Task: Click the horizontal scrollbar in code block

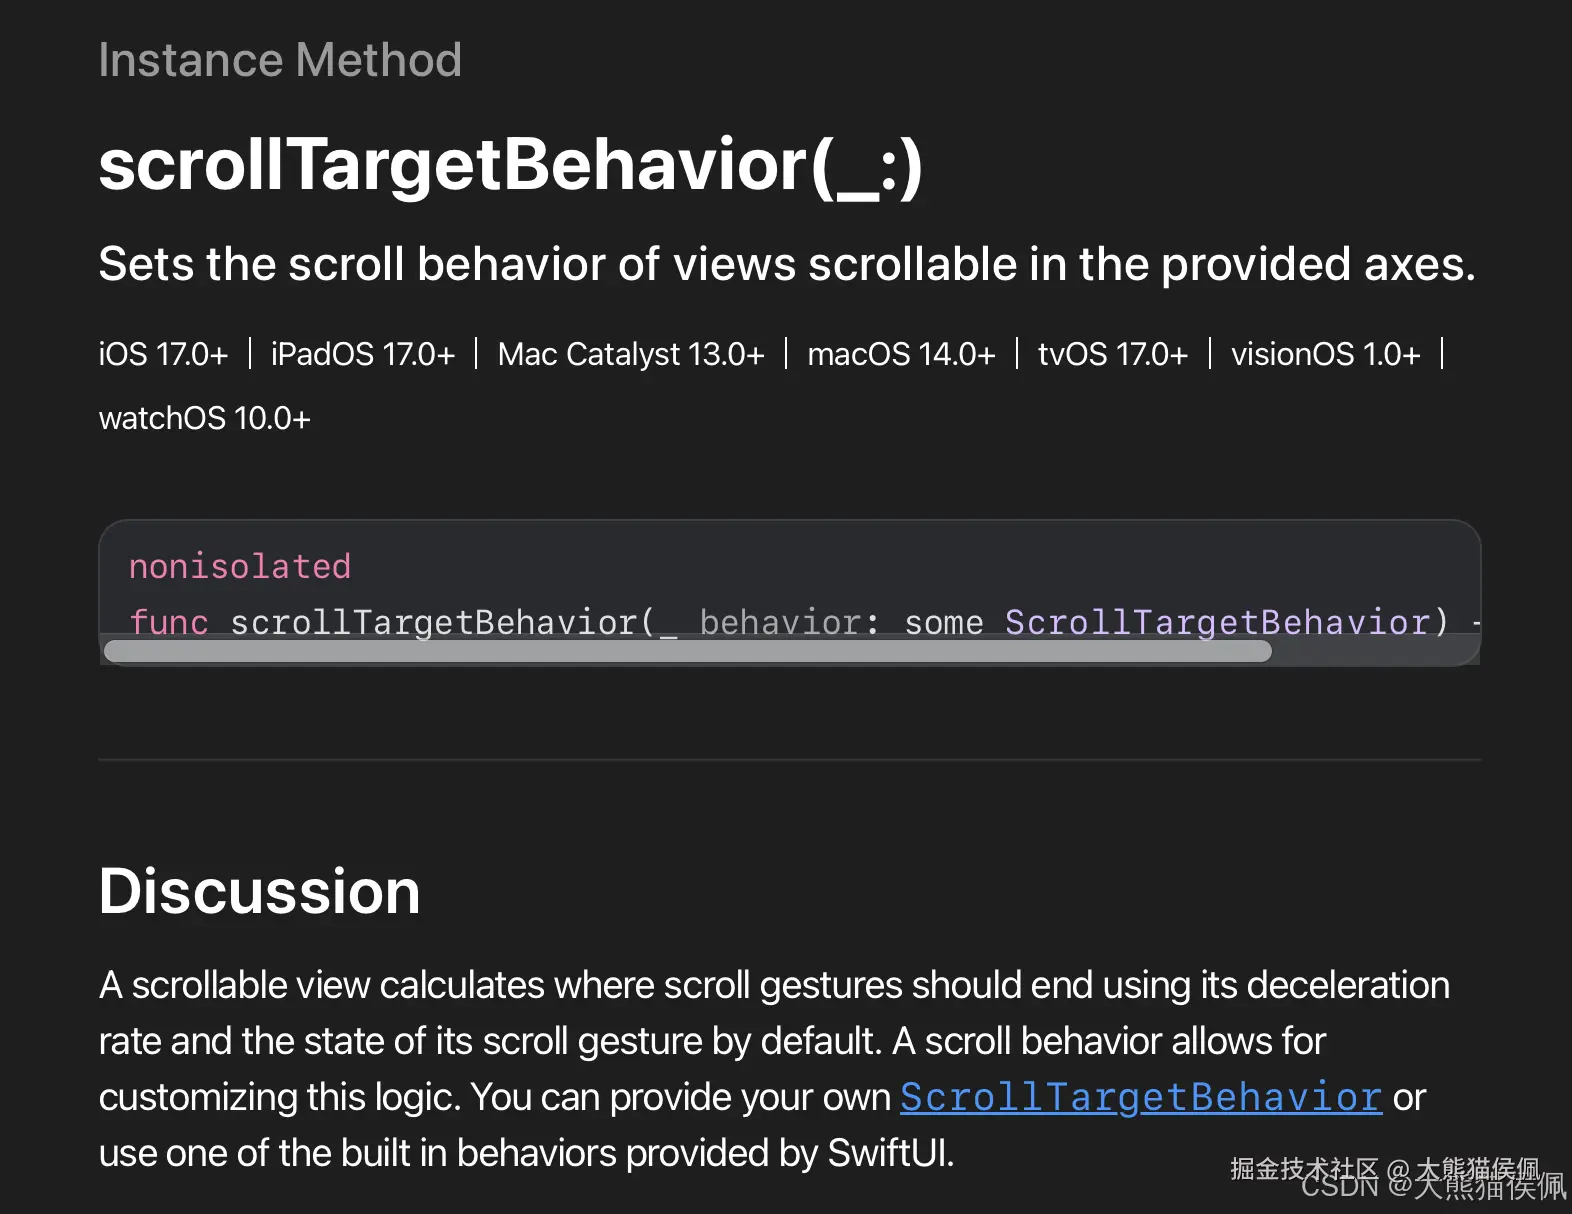Action: 687,652
